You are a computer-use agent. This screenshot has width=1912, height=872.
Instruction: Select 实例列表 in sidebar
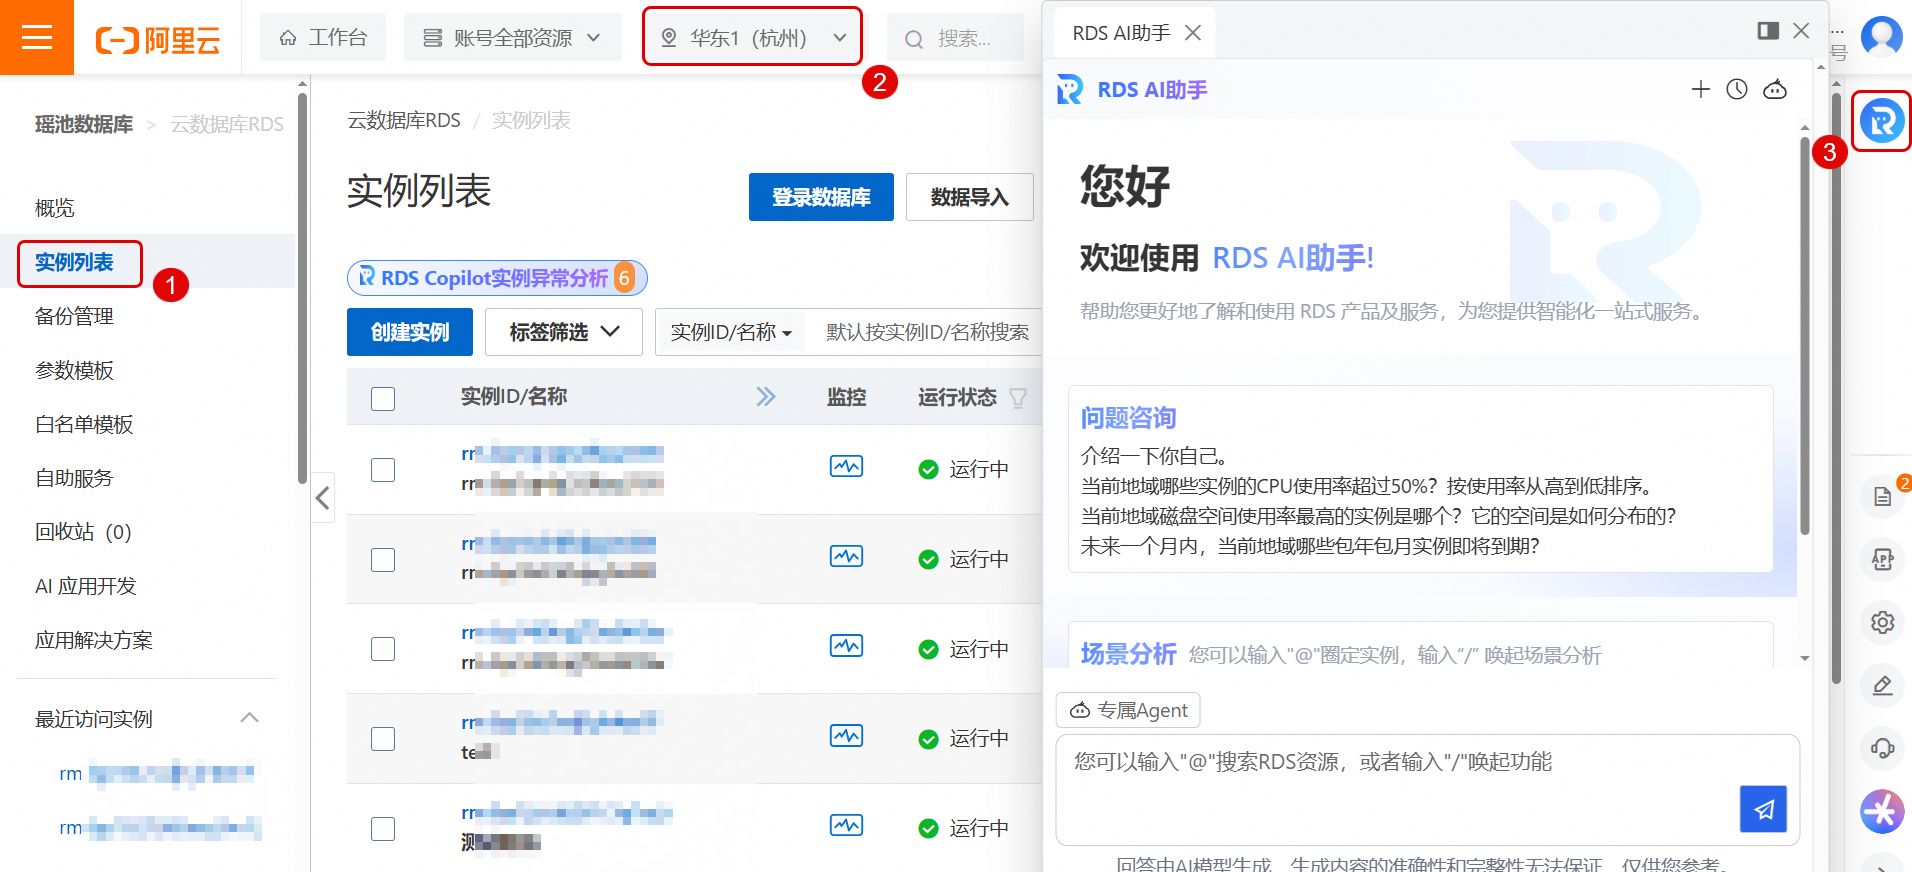point(74,262)
